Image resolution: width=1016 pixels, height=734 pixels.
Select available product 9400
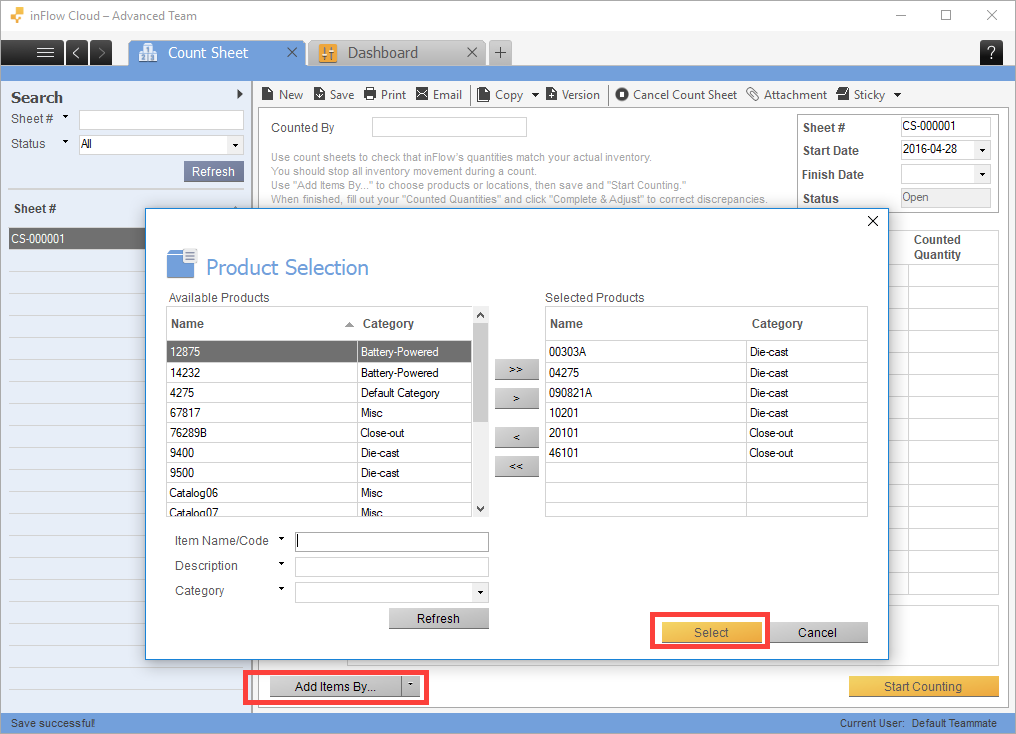point(319,453)
